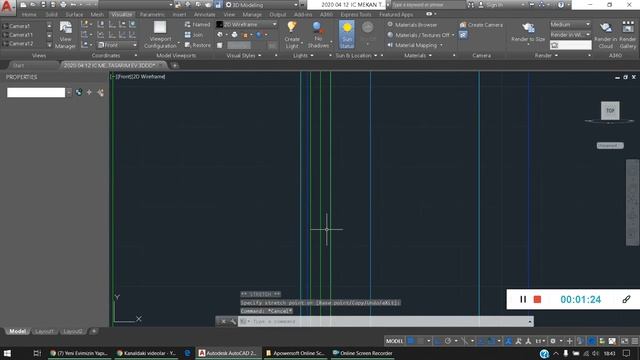Open the AutoCAD application menu button
Image resolution: width=640 pixels, height=360 pixels.
[7, 7]
